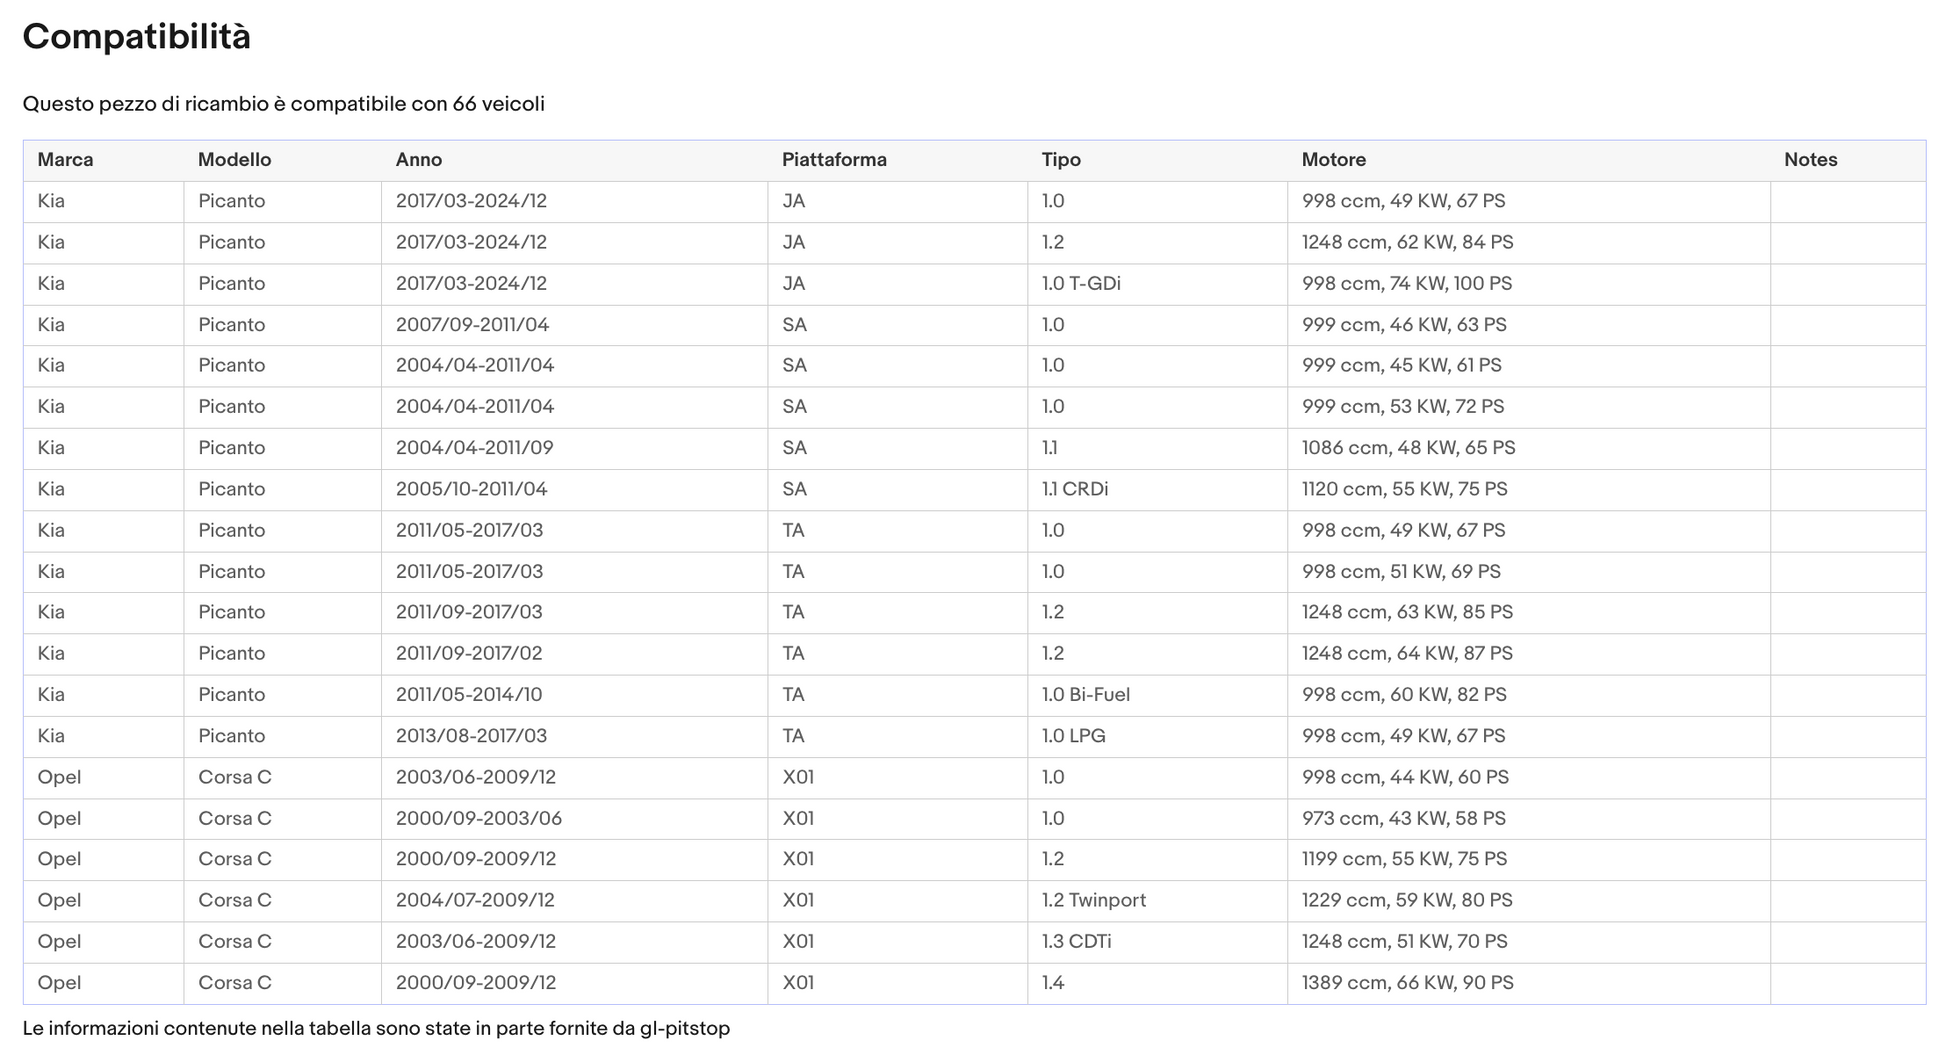Click the '973 ccm, 43 KW, 58 PS' cell
The height and width of the screenshot is (1055, 1946).
(x=1529, y=819)
